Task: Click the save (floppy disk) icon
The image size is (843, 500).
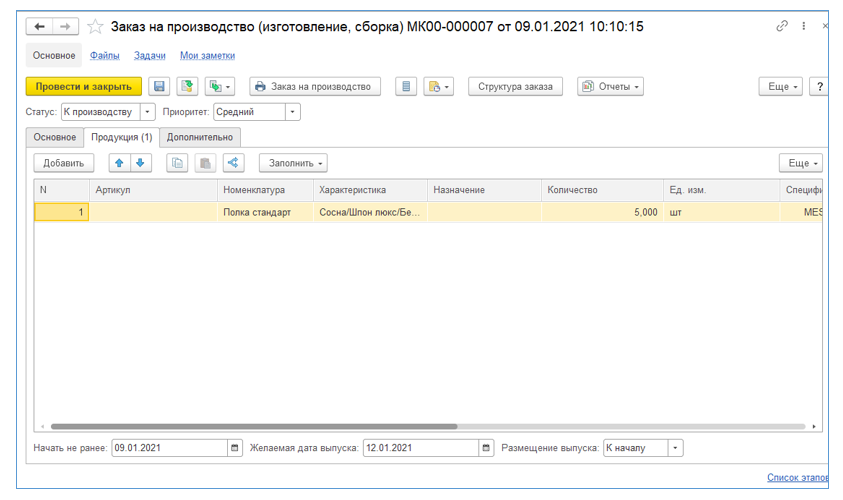Action: click(x=160, y=87)
